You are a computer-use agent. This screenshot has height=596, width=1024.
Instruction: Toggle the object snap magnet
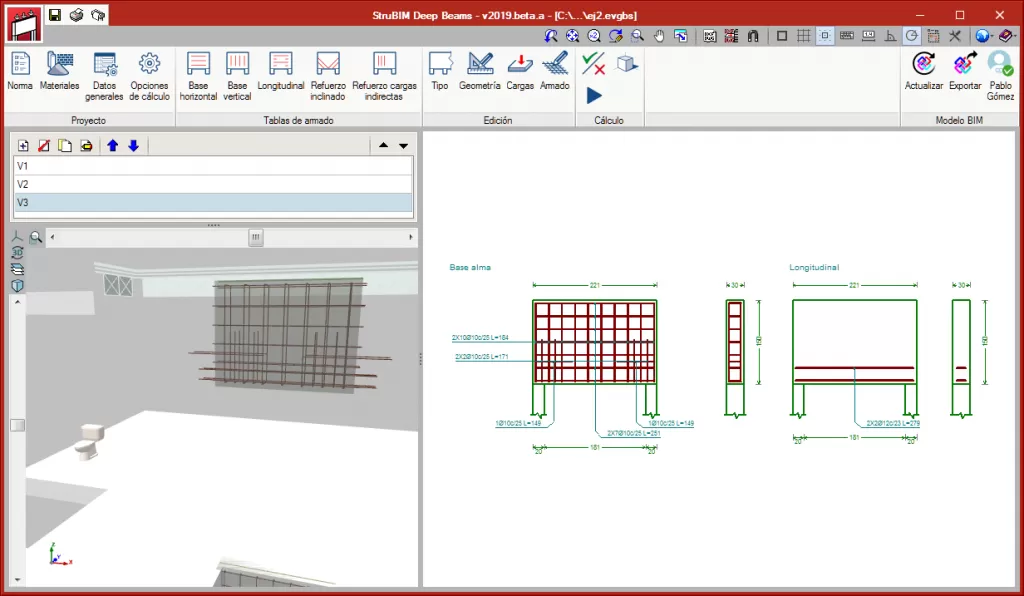click(753, 35)
